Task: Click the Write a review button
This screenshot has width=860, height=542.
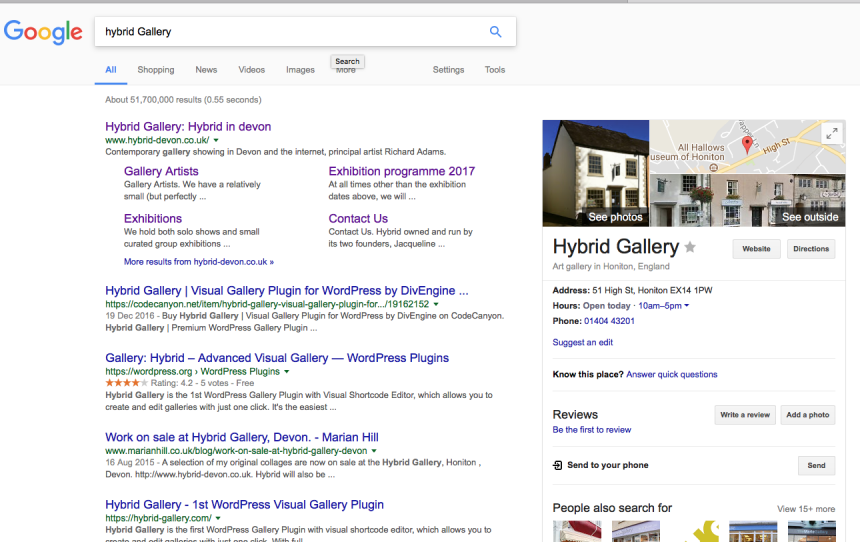Action: 745,415
